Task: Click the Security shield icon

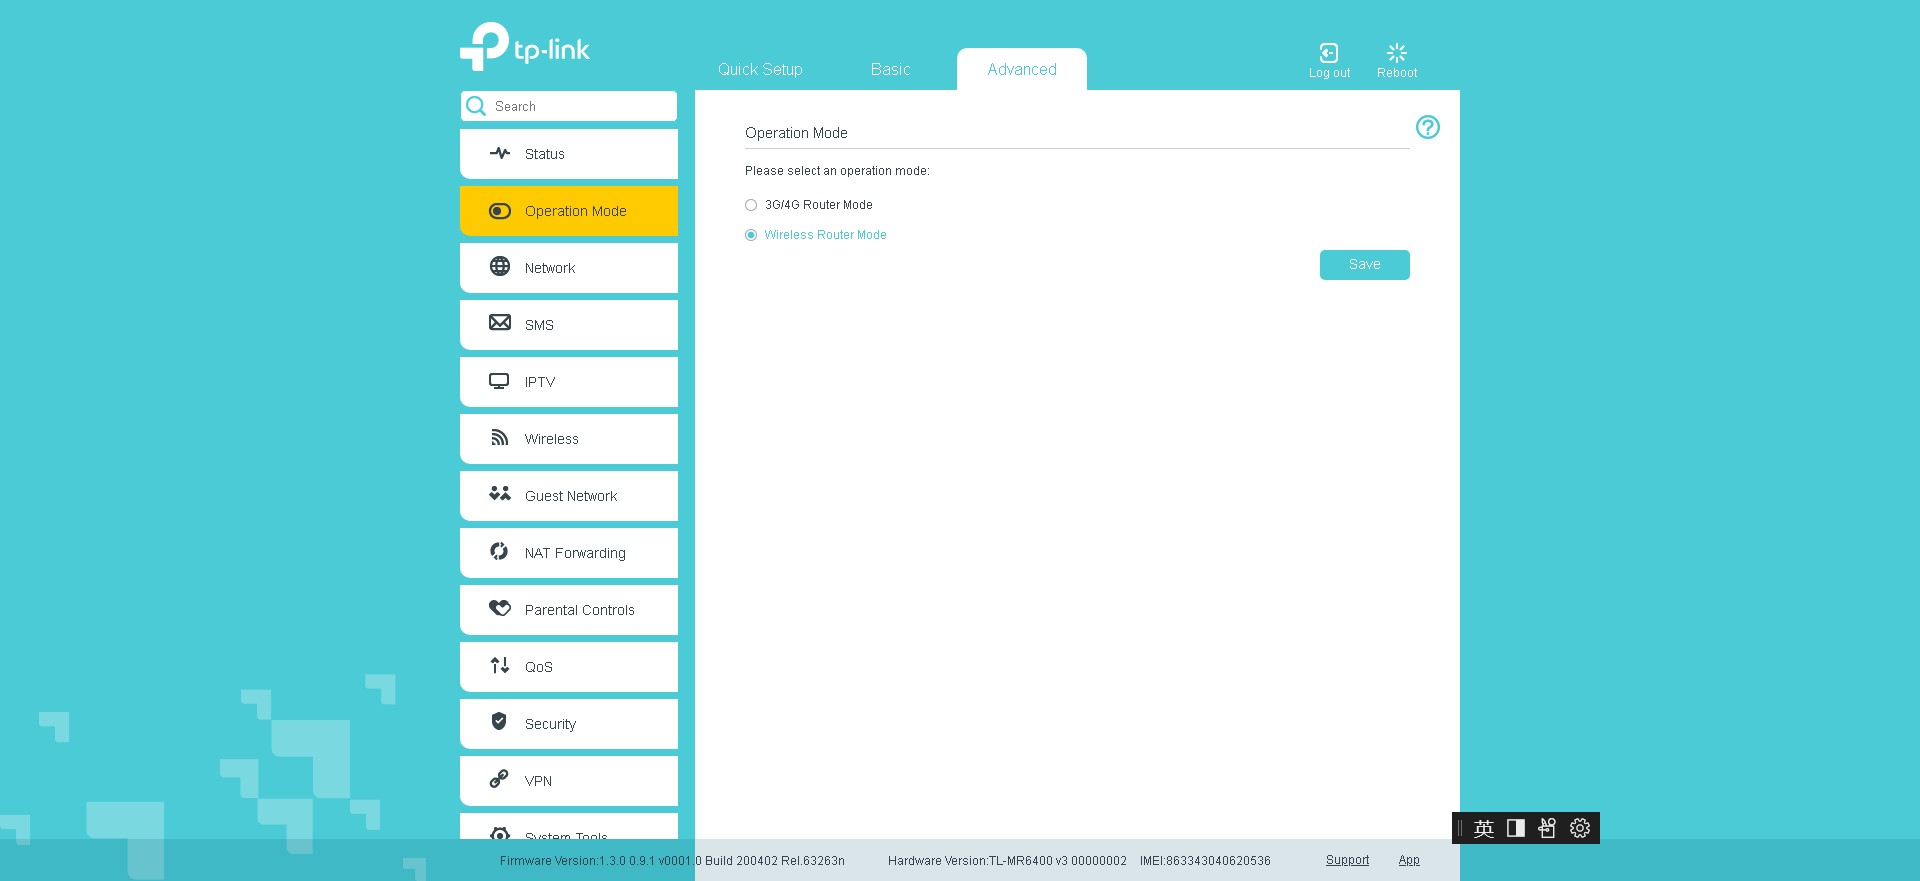Action: coord(499,721)
